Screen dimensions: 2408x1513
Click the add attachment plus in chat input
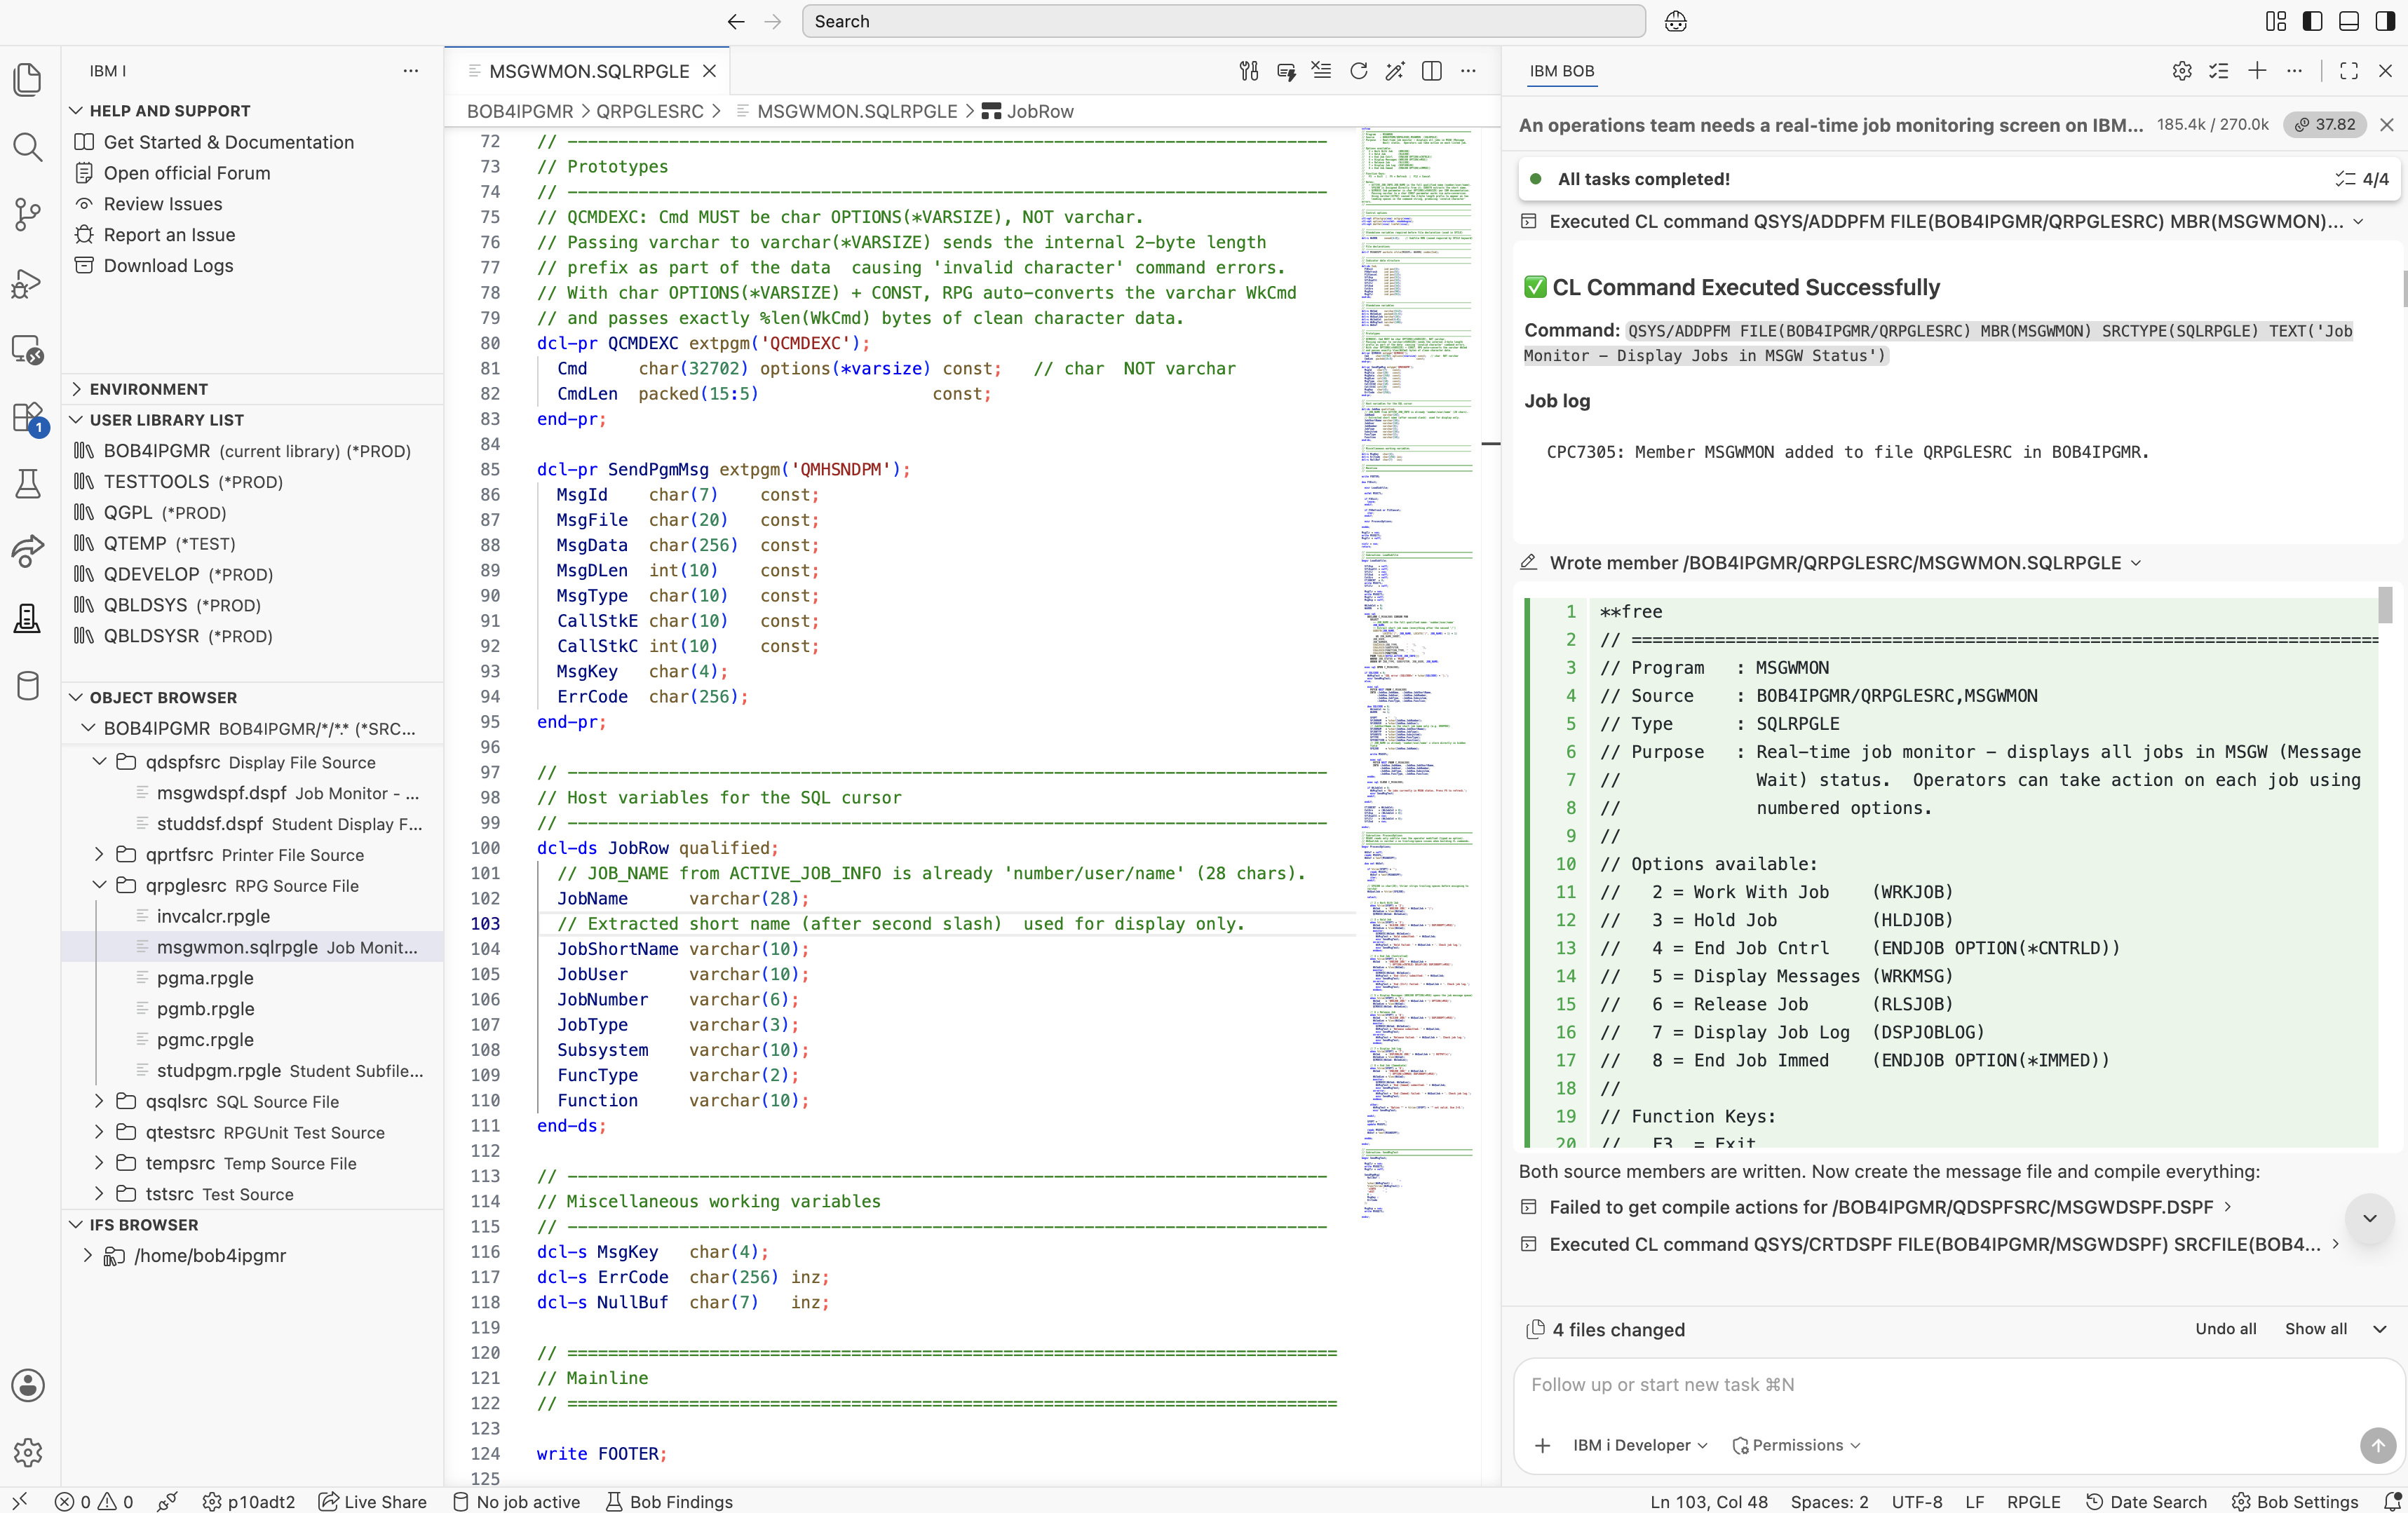[1542, 1445]
